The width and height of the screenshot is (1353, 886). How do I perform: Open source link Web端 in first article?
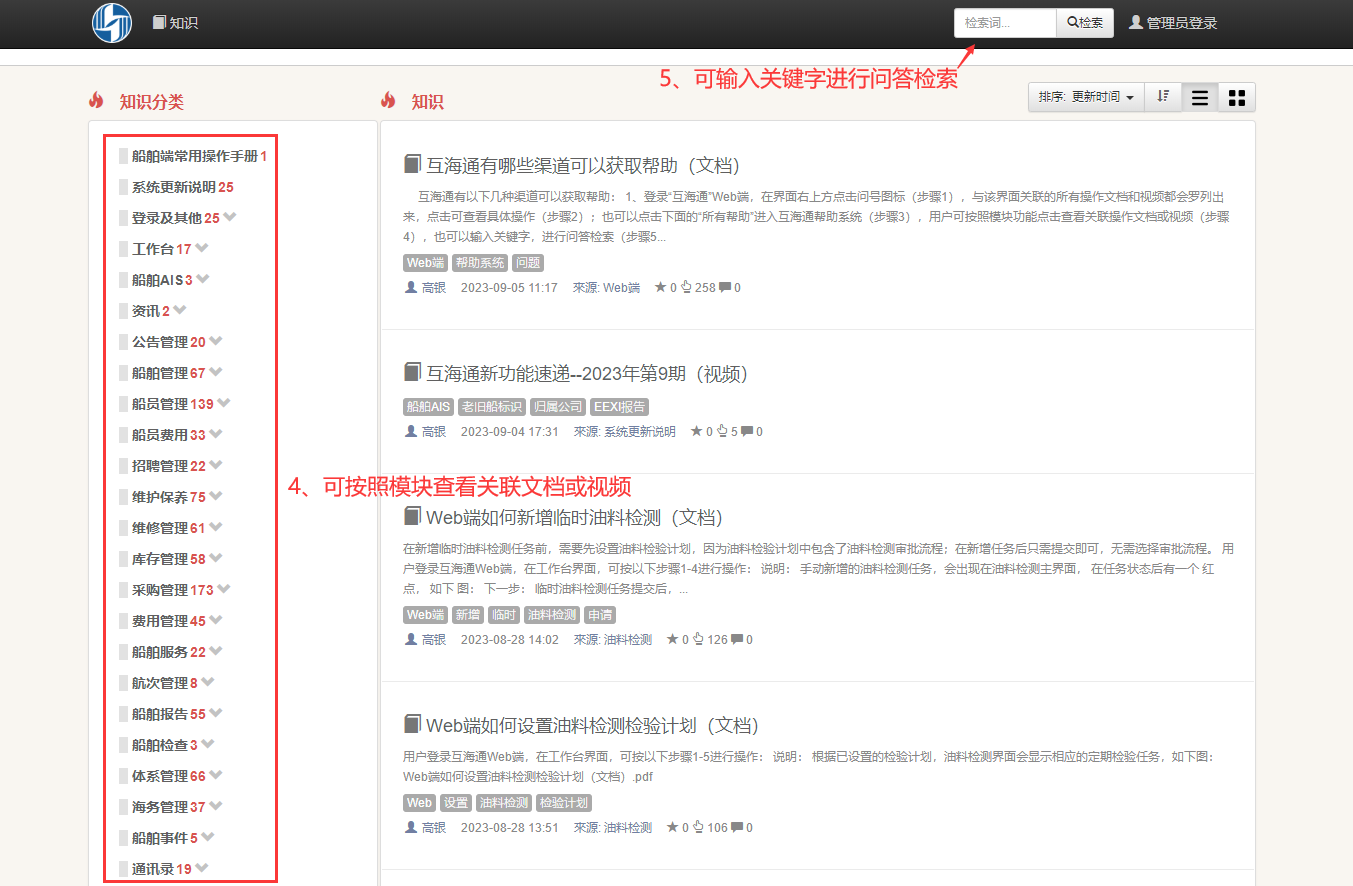point(622,288)
